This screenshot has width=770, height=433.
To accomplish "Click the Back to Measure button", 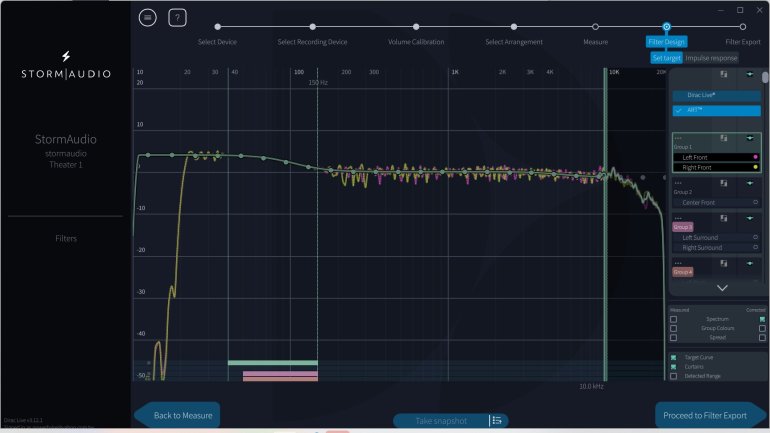I will 177,415.
